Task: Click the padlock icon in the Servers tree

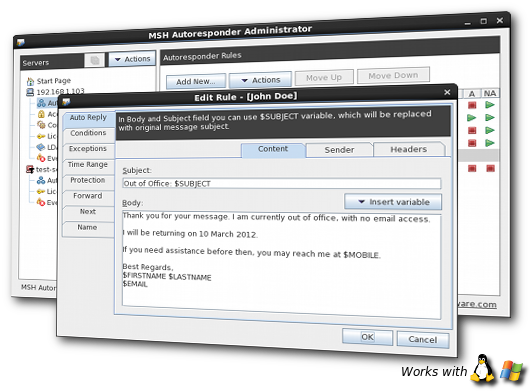Action: tap(41, 114)
